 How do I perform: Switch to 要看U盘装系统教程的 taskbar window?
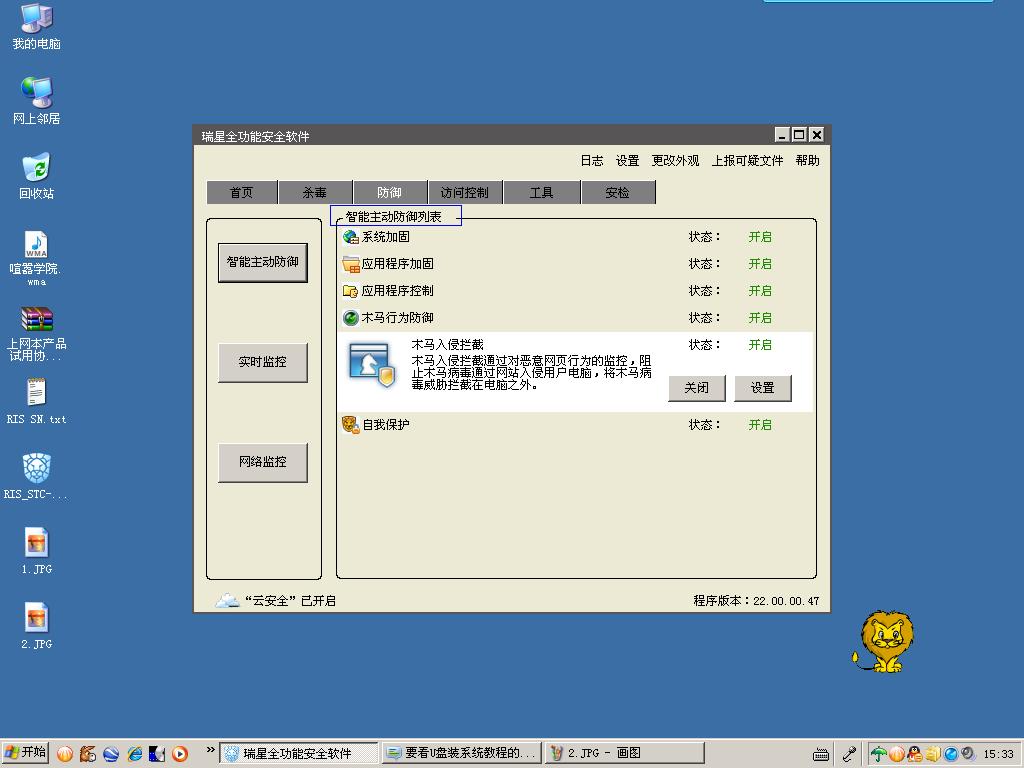click(x=462, y=754)
